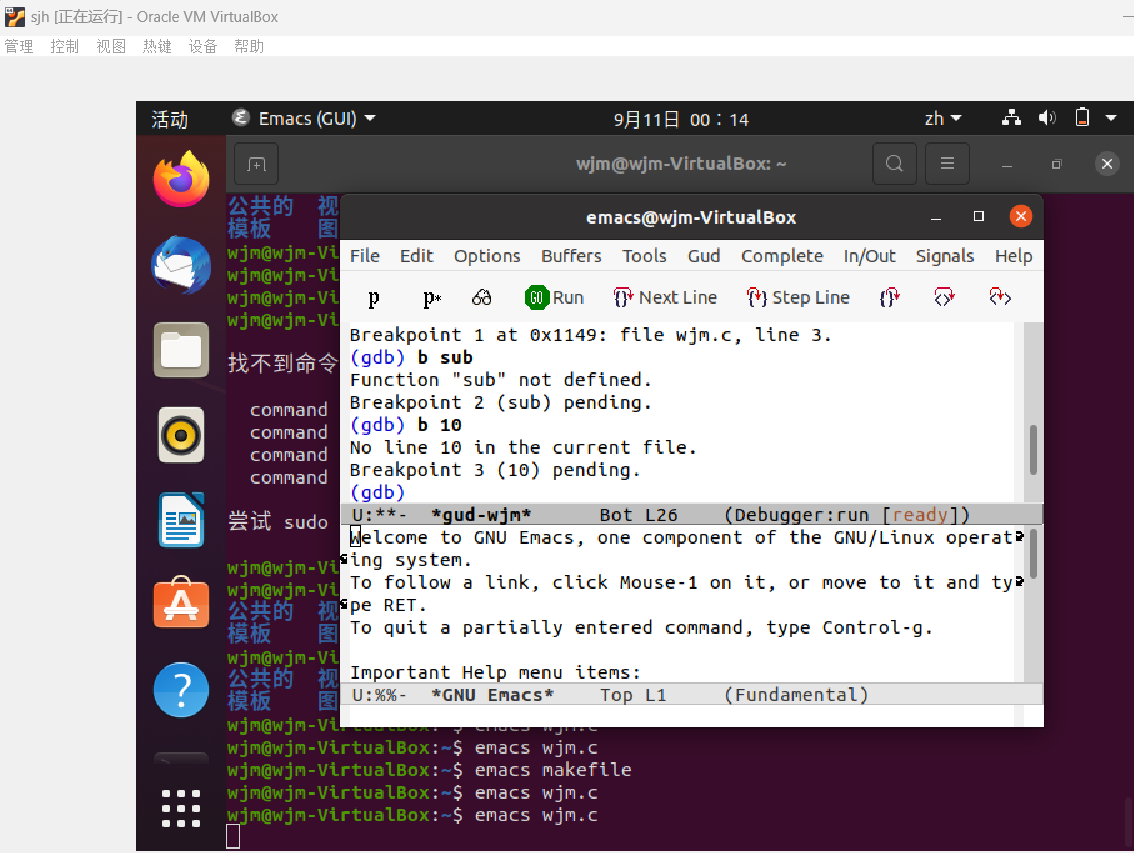Open the Help menu in Emacs
The image size is (1134, 853).
(1013, 256)
